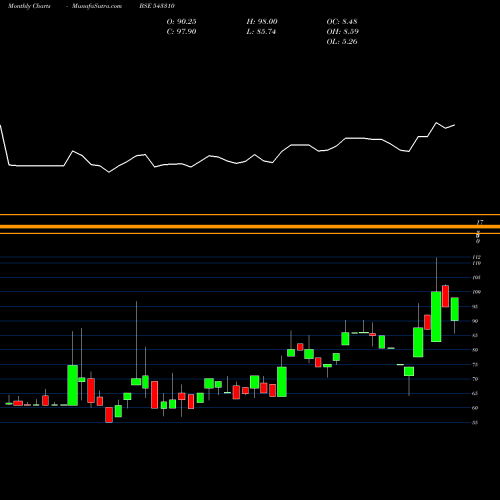The width and height of the screenshot is (500, 500).
Task: Click the '95' price axis label
Action: [x=475, y=307]
